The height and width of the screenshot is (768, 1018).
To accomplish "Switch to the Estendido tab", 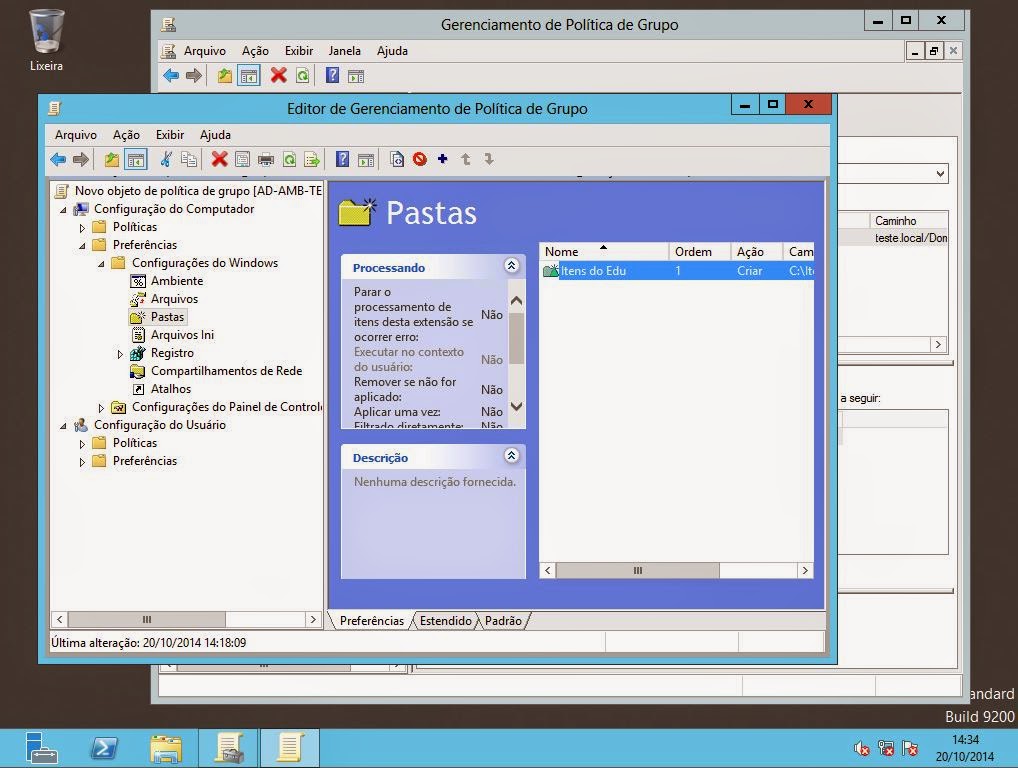I will [x=445, y=621].
